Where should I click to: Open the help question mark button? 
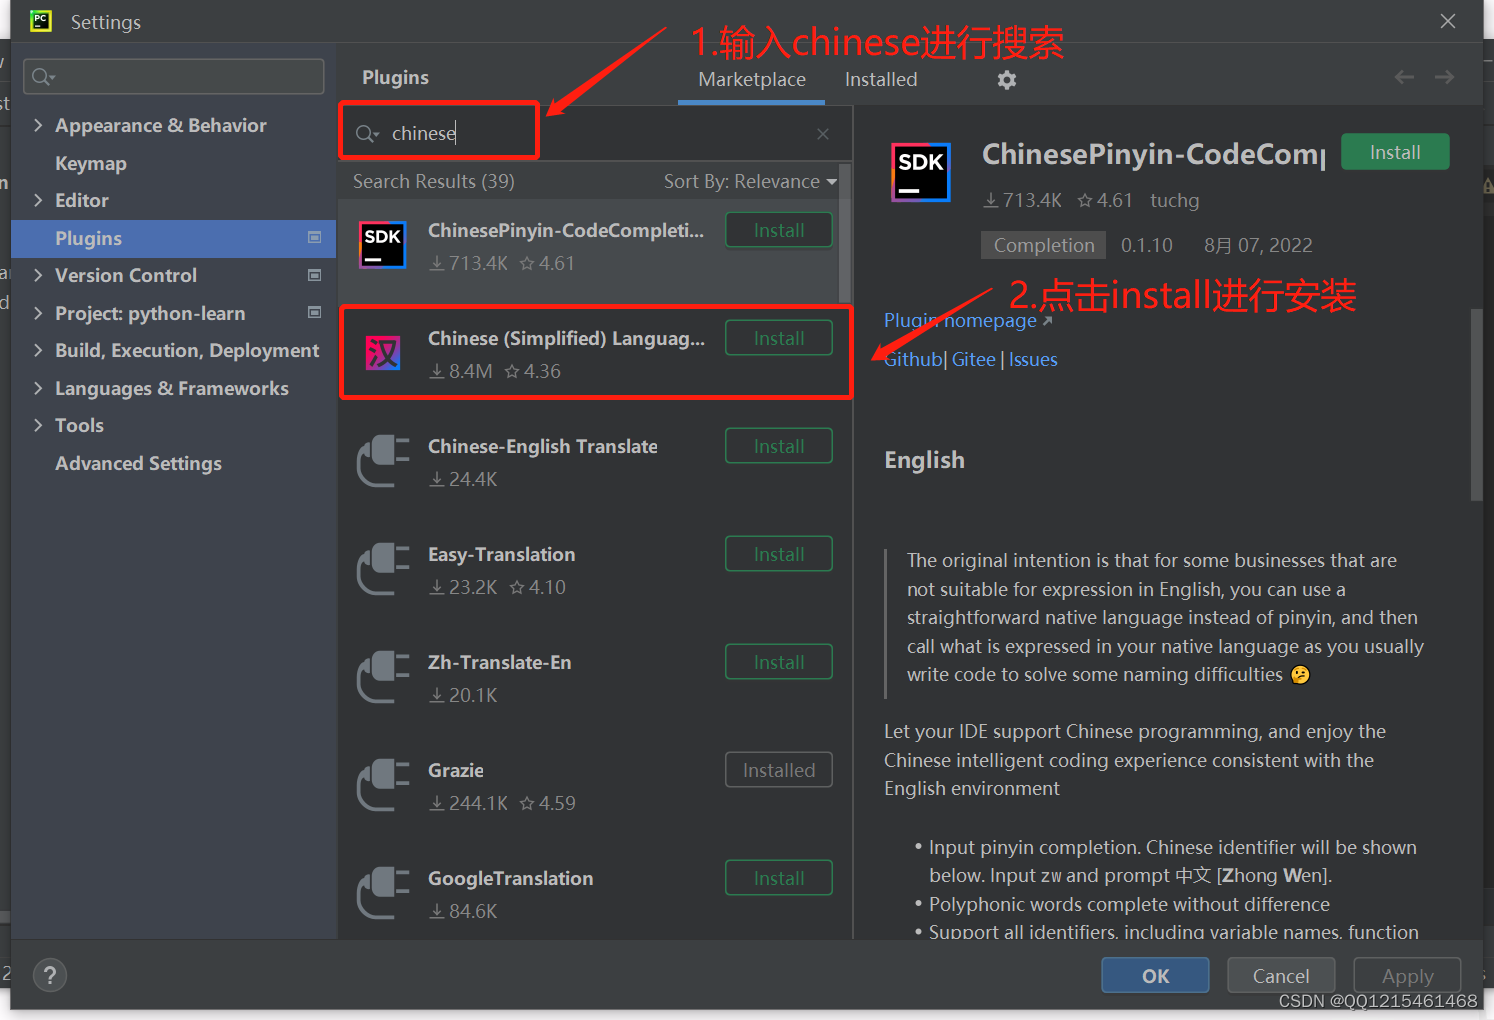pos(49,975)
